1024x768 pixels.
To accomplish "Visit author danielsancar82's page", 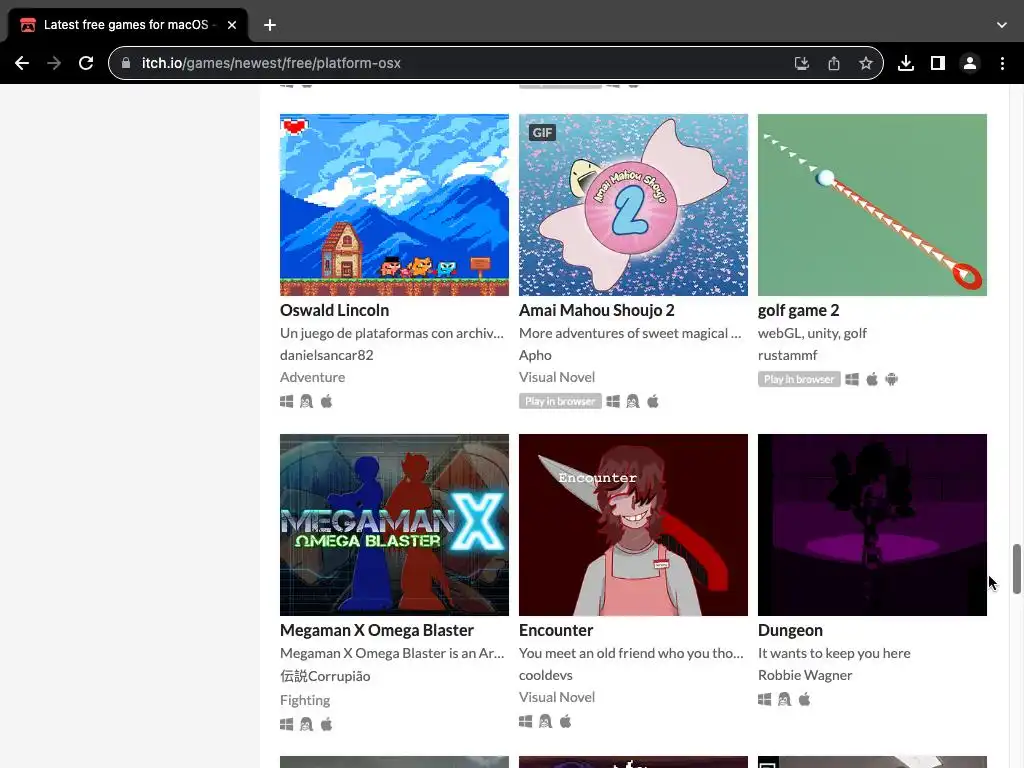I will [327, 355].
